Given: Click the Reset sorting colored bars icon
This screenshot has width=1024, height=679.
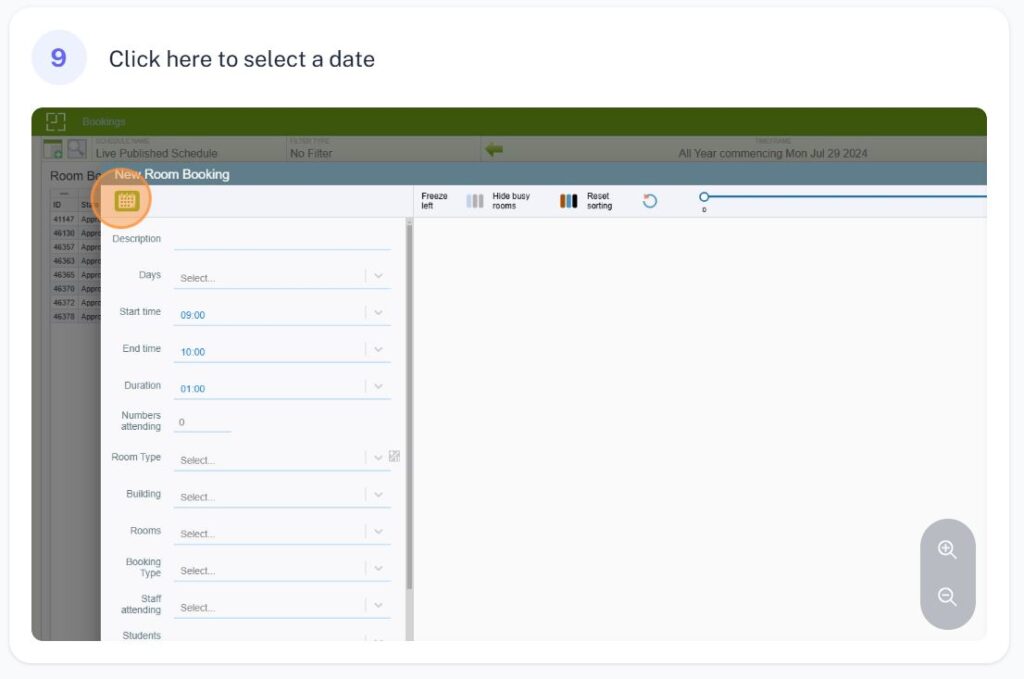Looking at the screenshot, I should pyautogui.click(x=568, y=201).
